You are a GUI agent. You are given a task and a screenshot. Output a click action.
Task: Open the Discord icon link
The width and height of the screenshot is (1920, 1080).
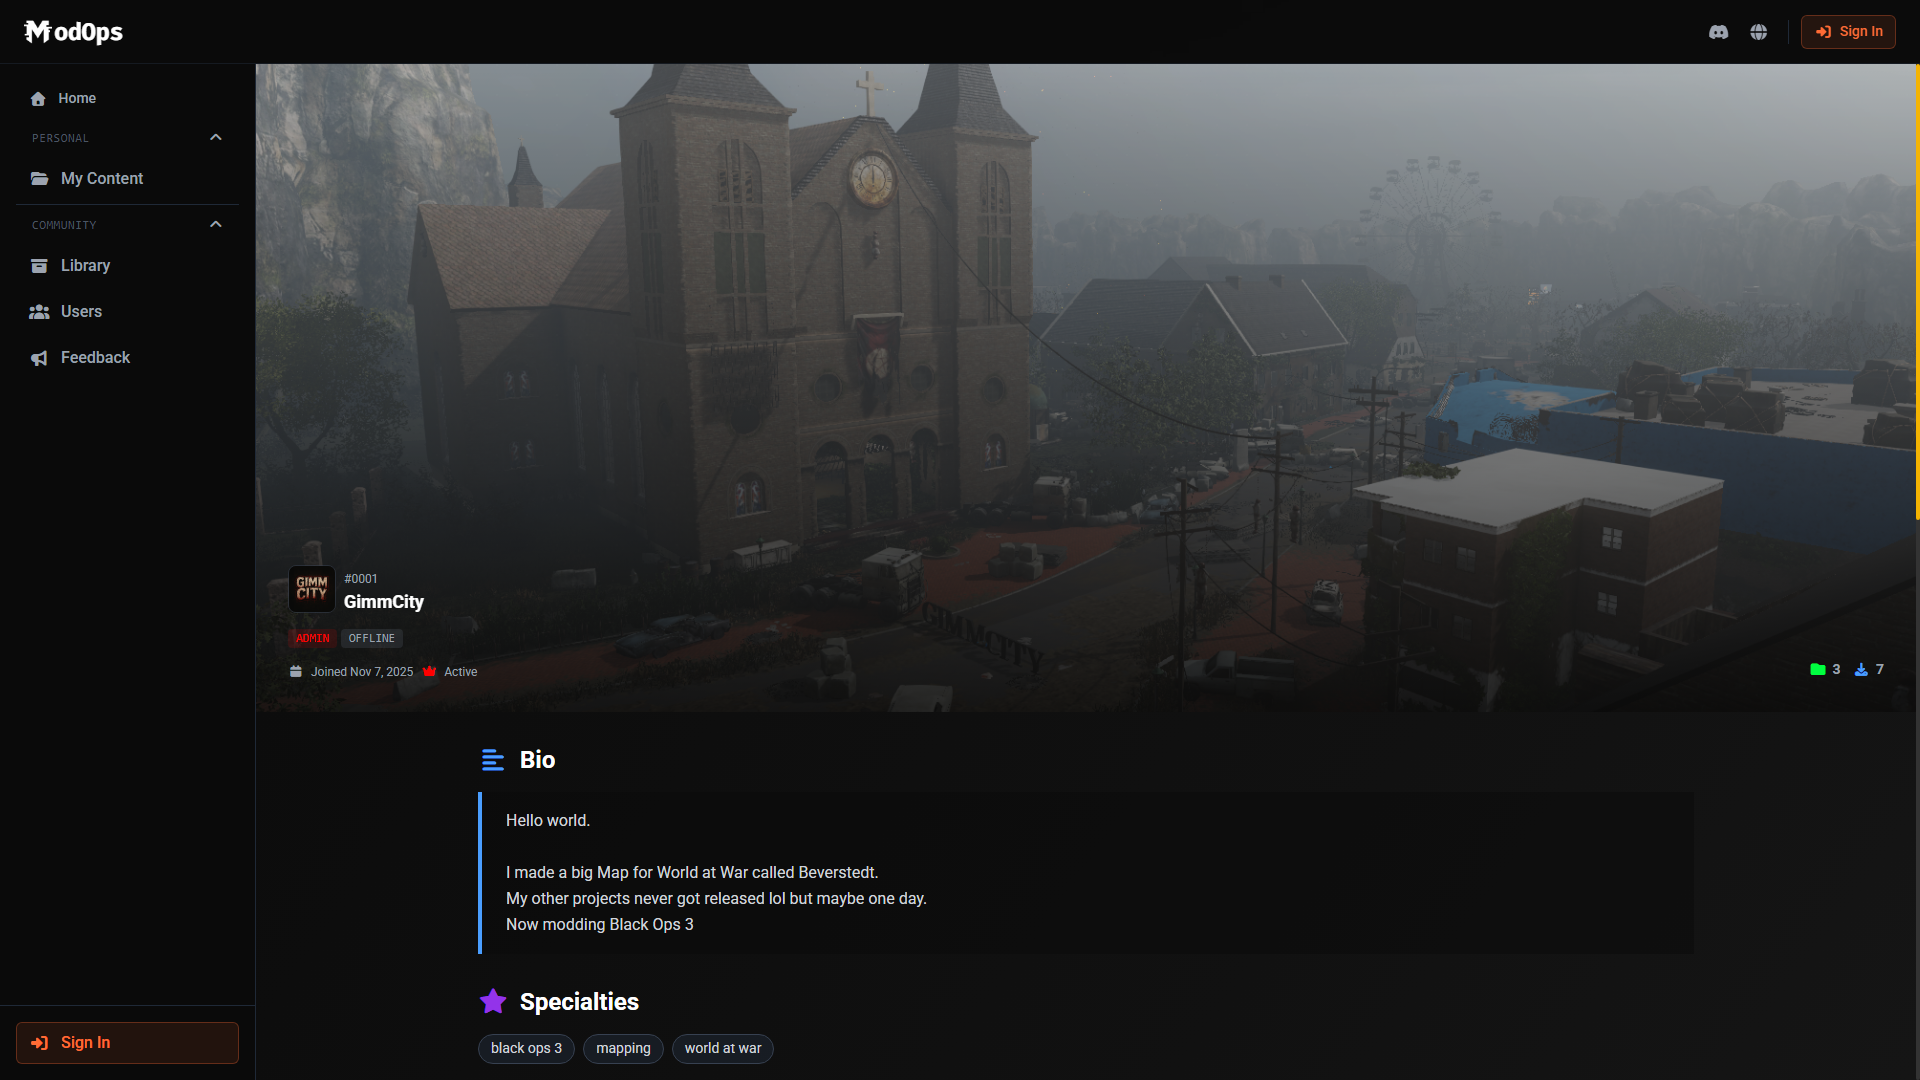1718,32
